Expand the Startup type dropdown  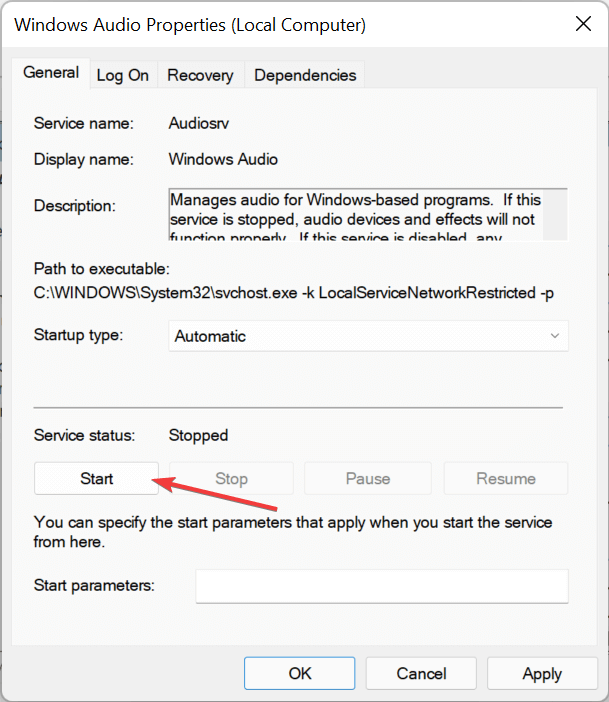368,336
